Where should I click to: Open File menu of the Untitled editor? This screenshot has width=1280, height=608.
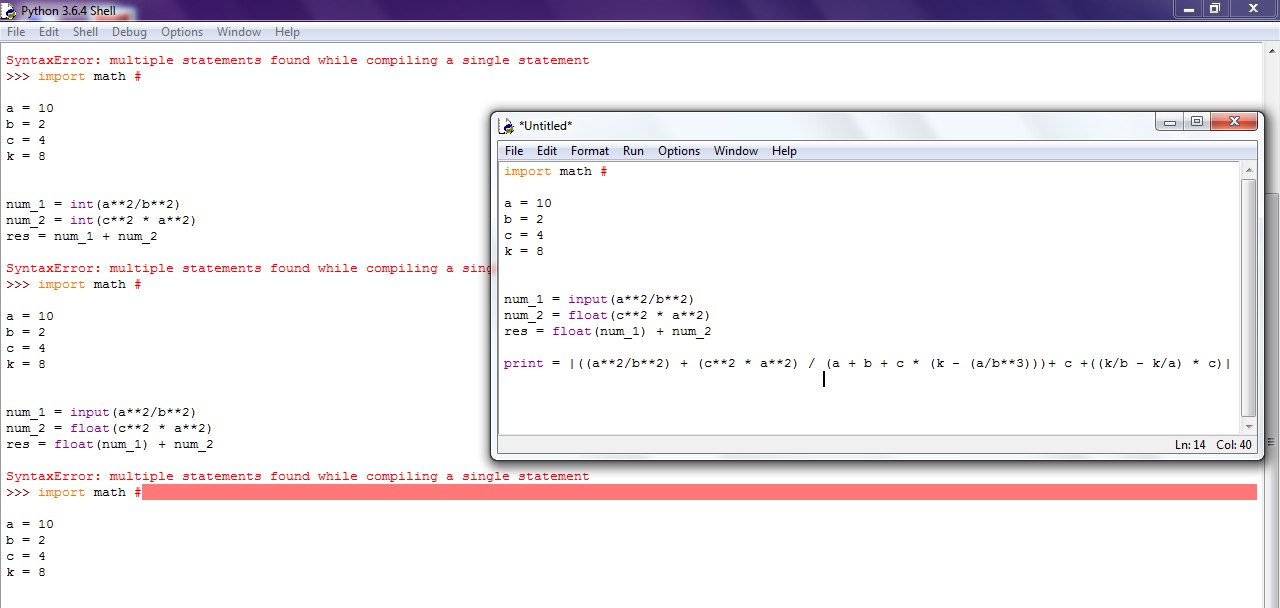[513, 151]
